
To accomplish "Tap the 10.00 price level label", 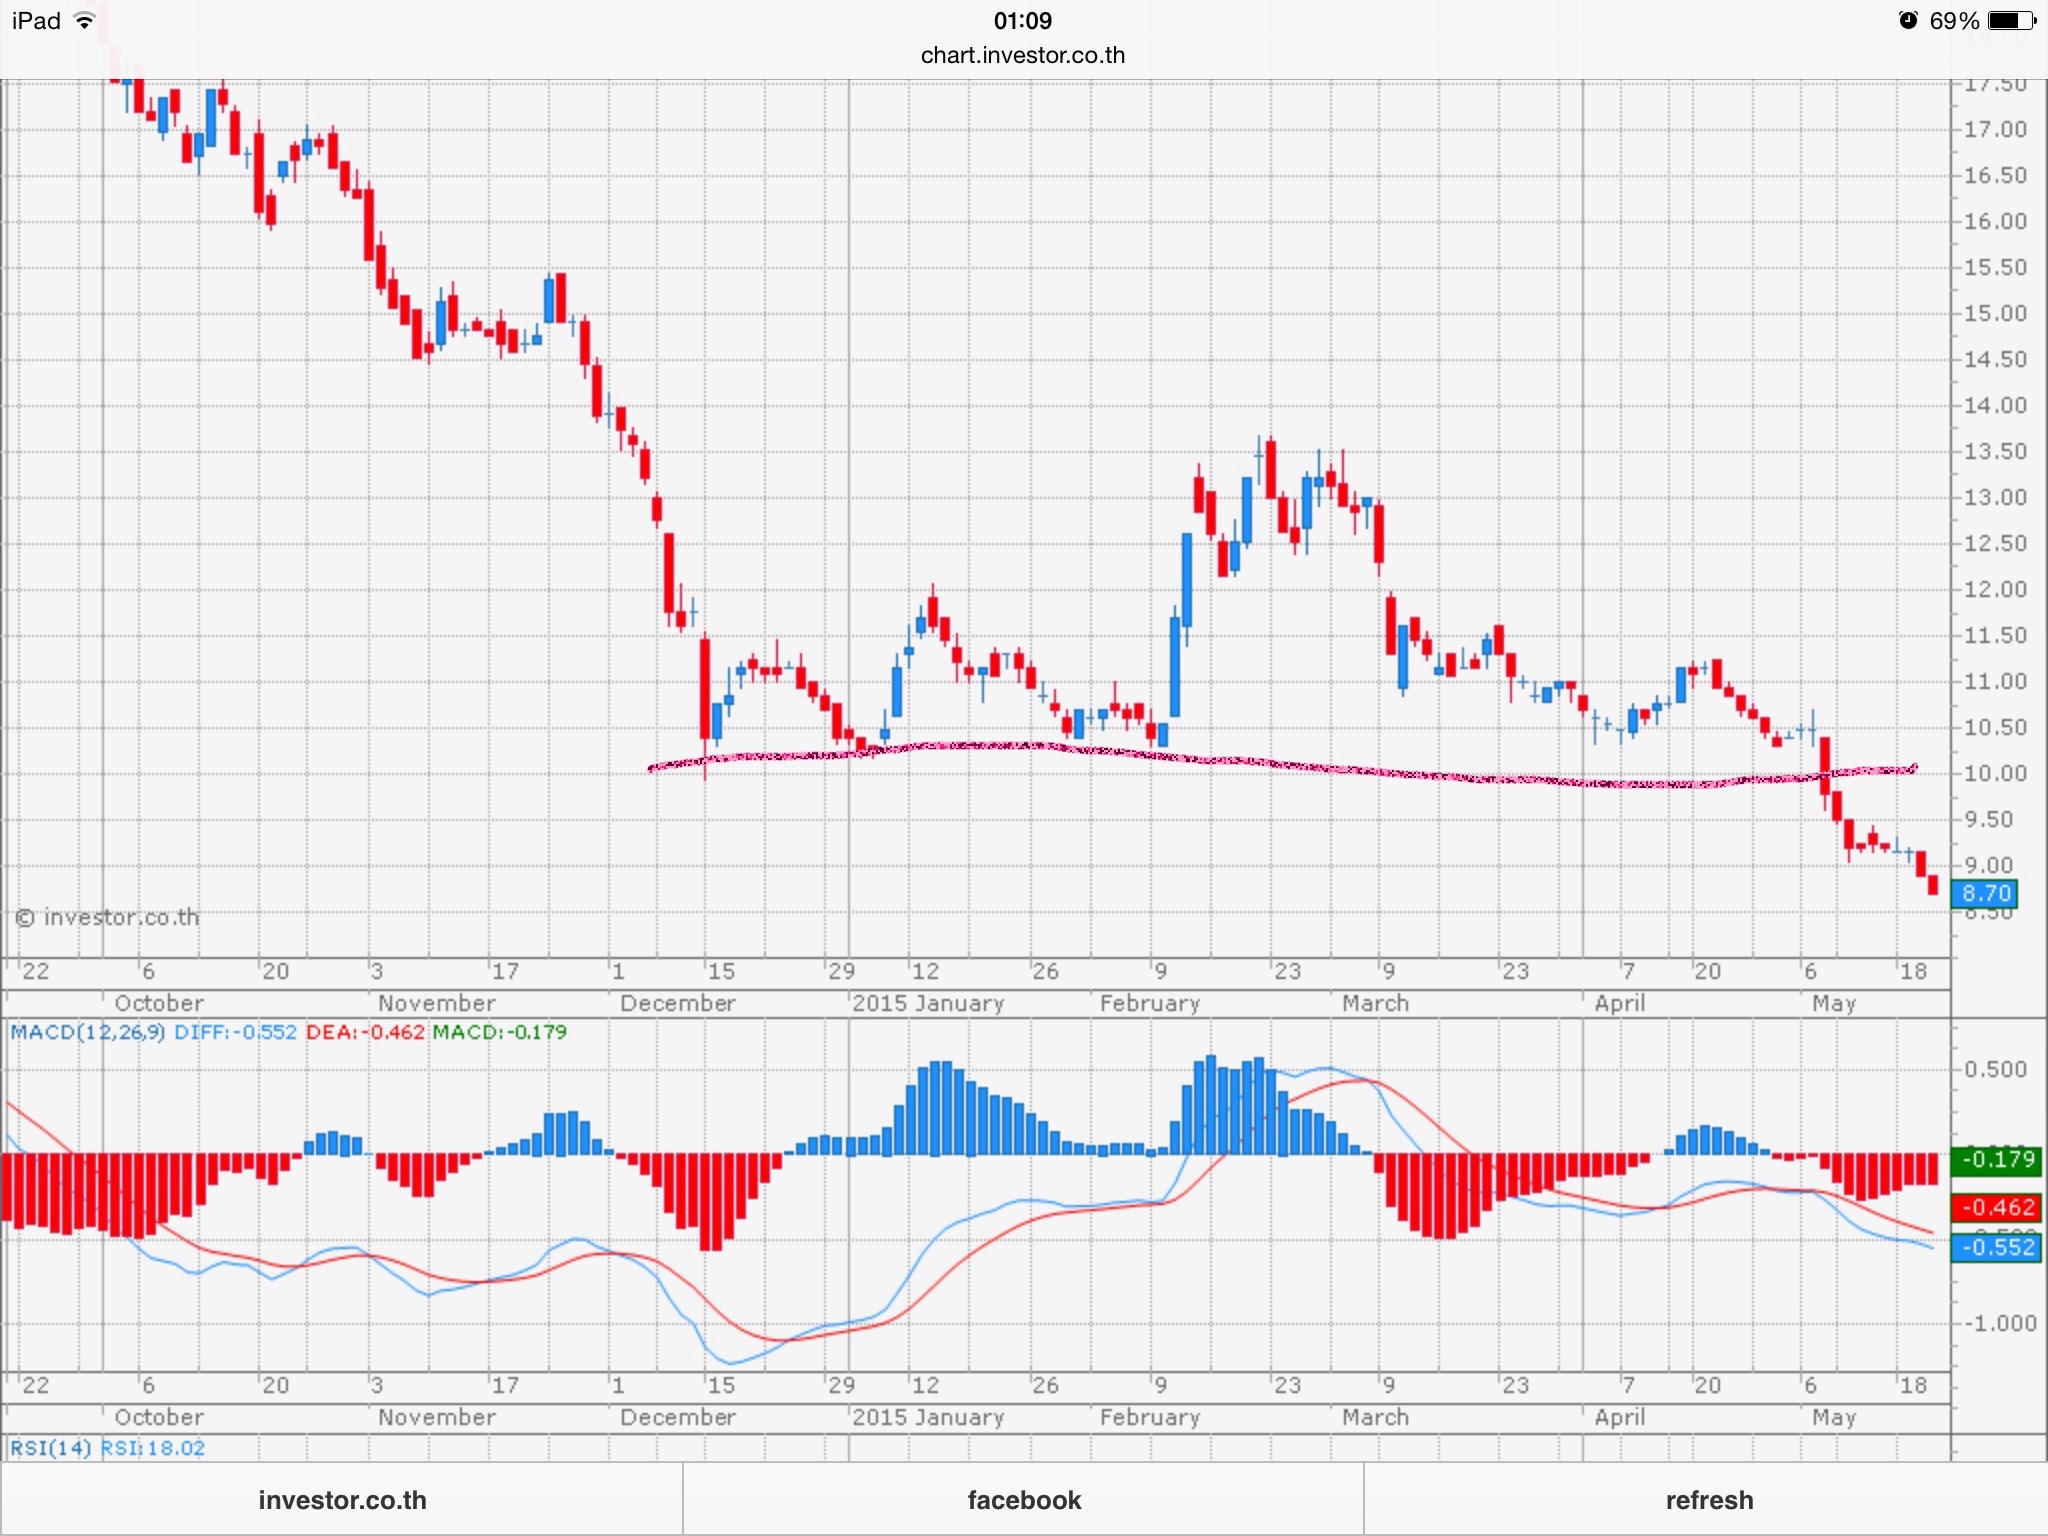I will point(1995,773).
